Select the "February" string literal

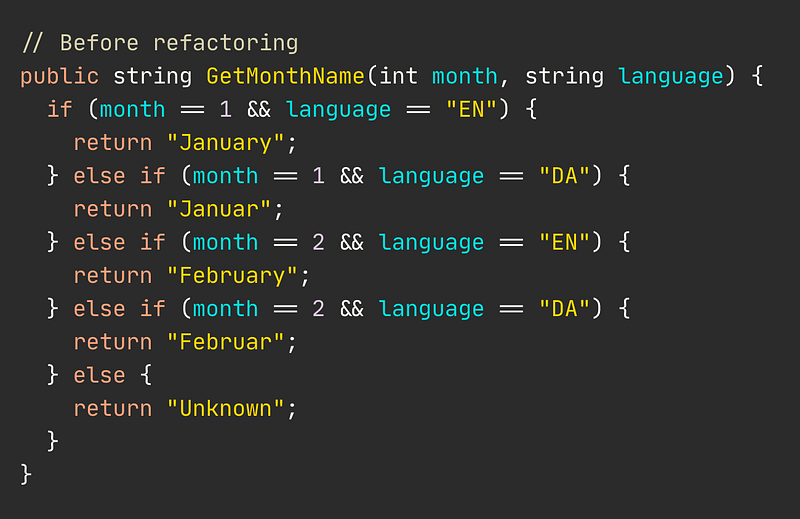(232, 276)
